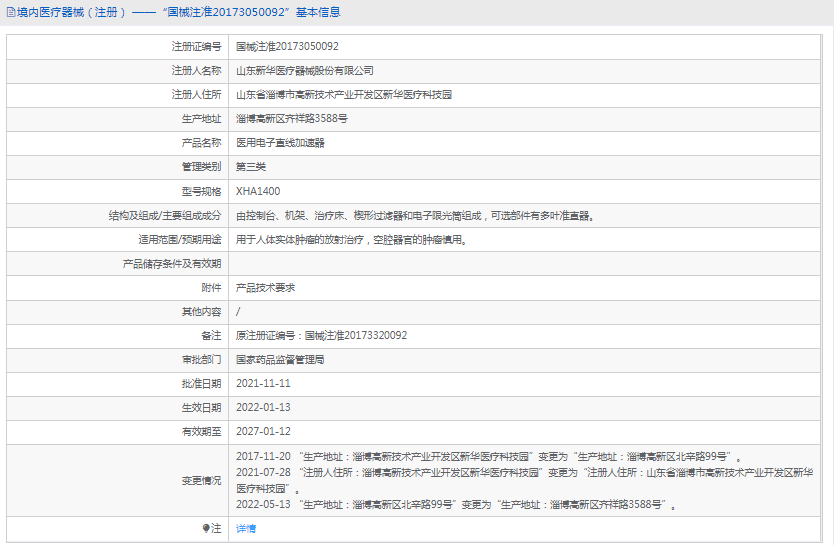Select the page title 境内医疗器械（注册）
The width and height of the screenshot is (834, 545).
click(72, 12)
